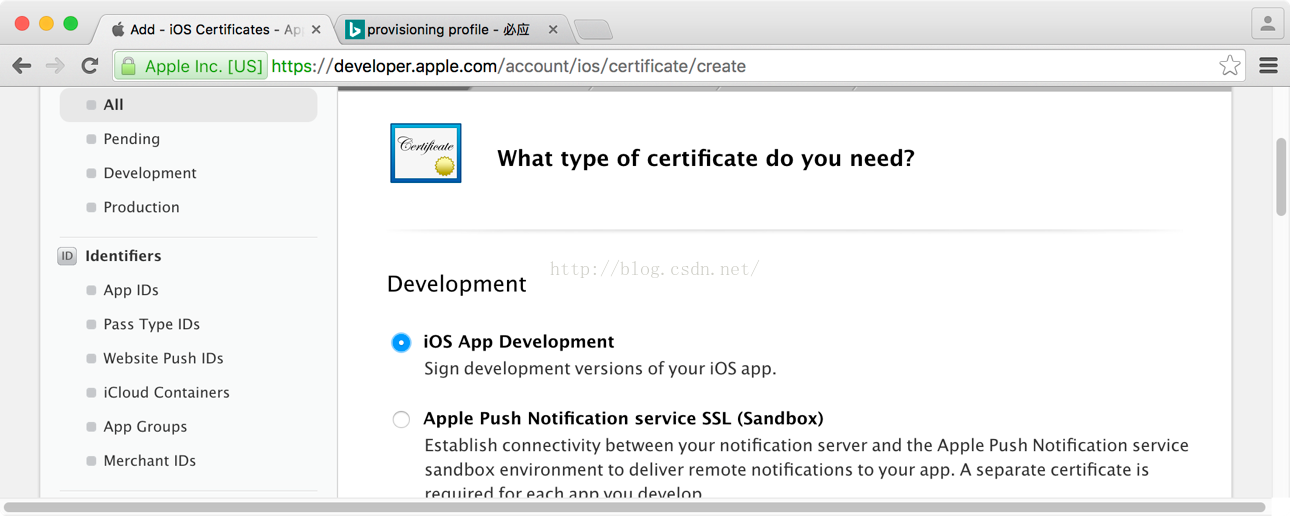This screenshot has width=1290, height=516.
Task: Click the Identifiers section heading
Action: (x=123, y=256)
